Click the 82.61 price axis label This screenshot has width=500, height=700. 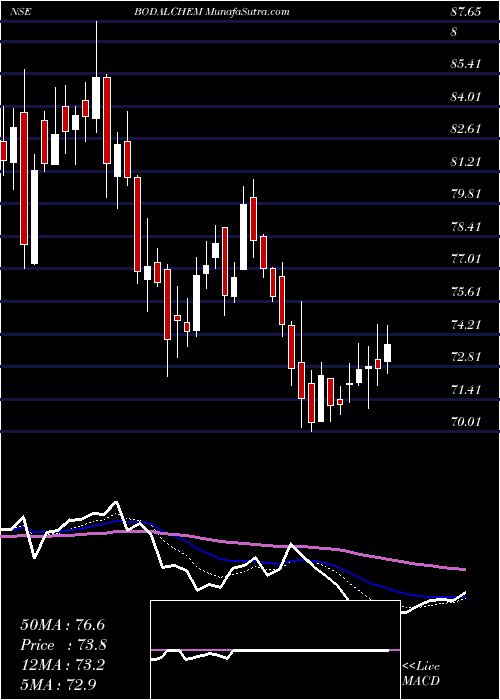pyautogui.click(x=466, y=129)
